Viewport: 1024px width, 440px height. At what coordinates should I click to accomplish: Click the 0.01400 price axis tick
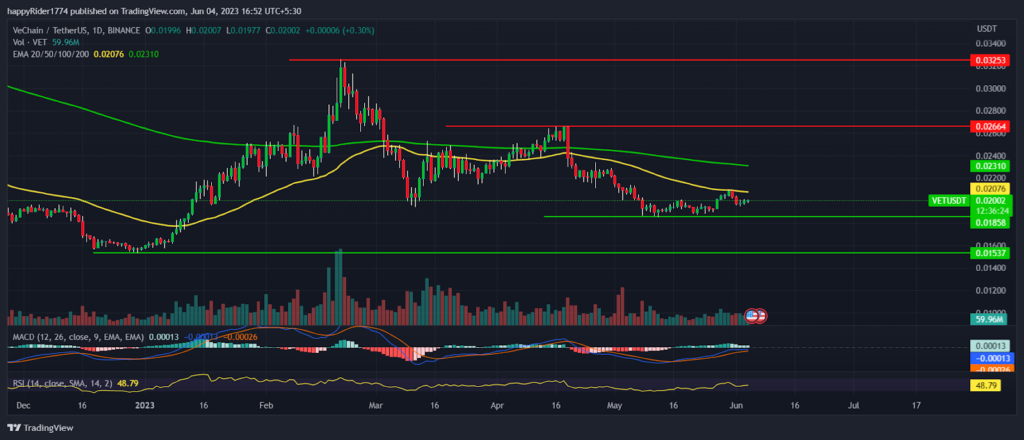tap(989, 268)
